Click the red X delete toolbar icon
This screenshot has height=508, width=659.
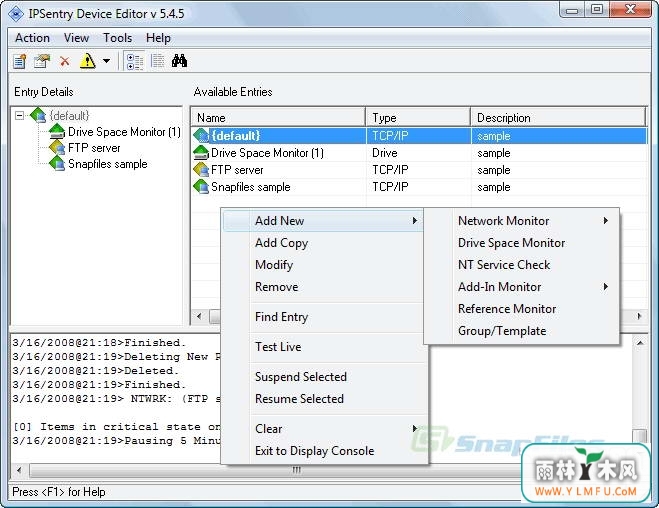[64, 61]
